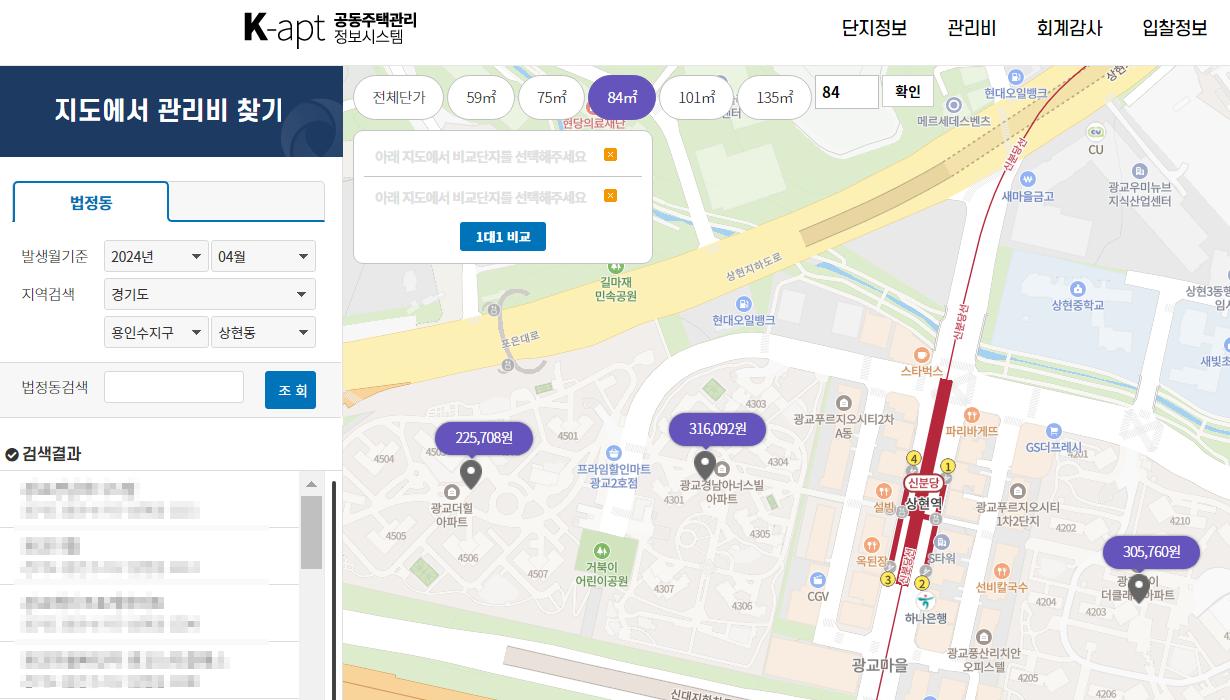Click the map pin under 광교더힐 아파트
1230x700 pixels.
click(x=470, y=472)
